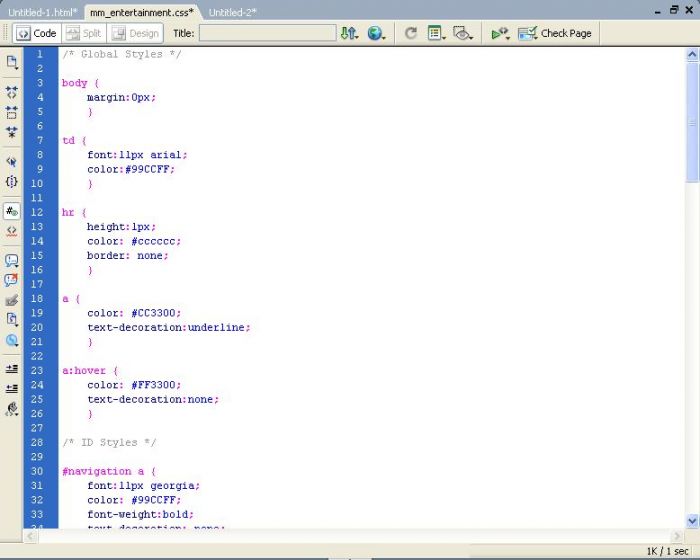700x560 pixels.
Task: Expand the Preview in Browser globe menu
Action: click(376, 33)
